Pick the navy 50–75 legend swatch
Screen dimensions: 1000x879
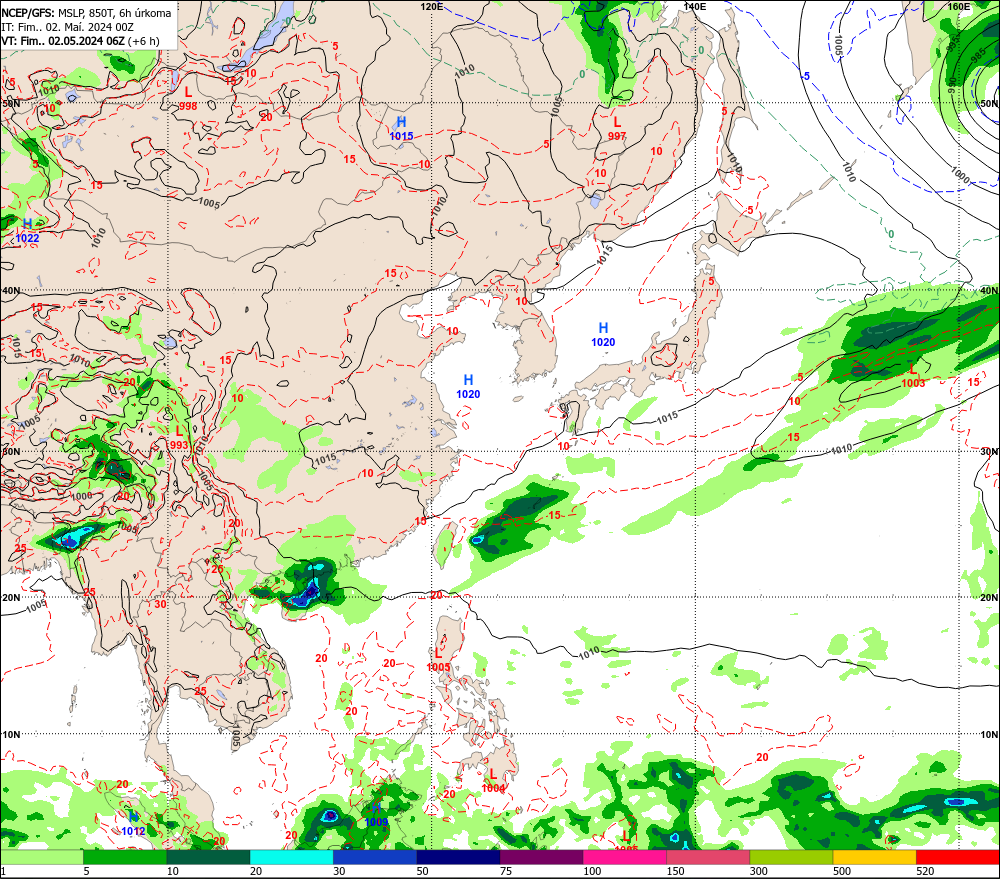458,857
